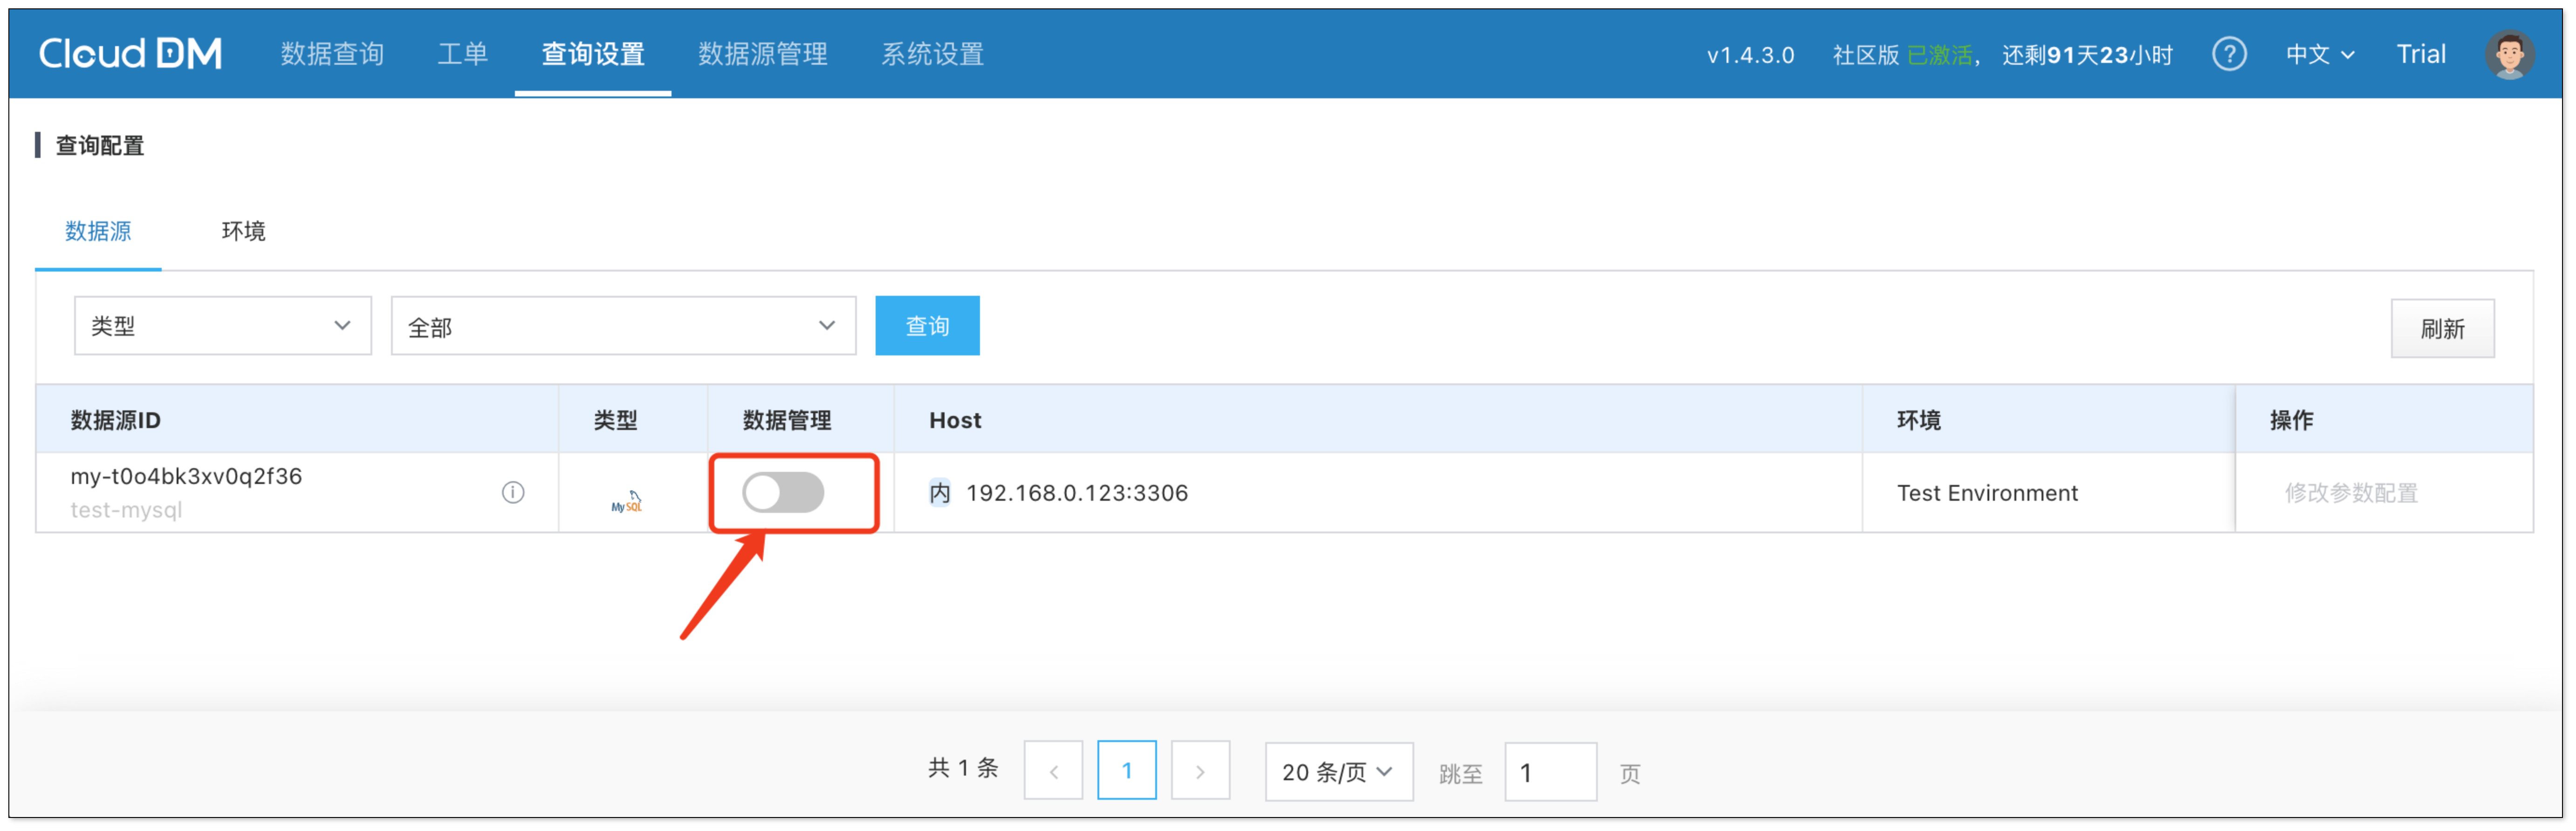Click the 修改参数配置 link
Viewport: 2576px width, 831px height.
pyautogui.click(x=2350, y=493)
